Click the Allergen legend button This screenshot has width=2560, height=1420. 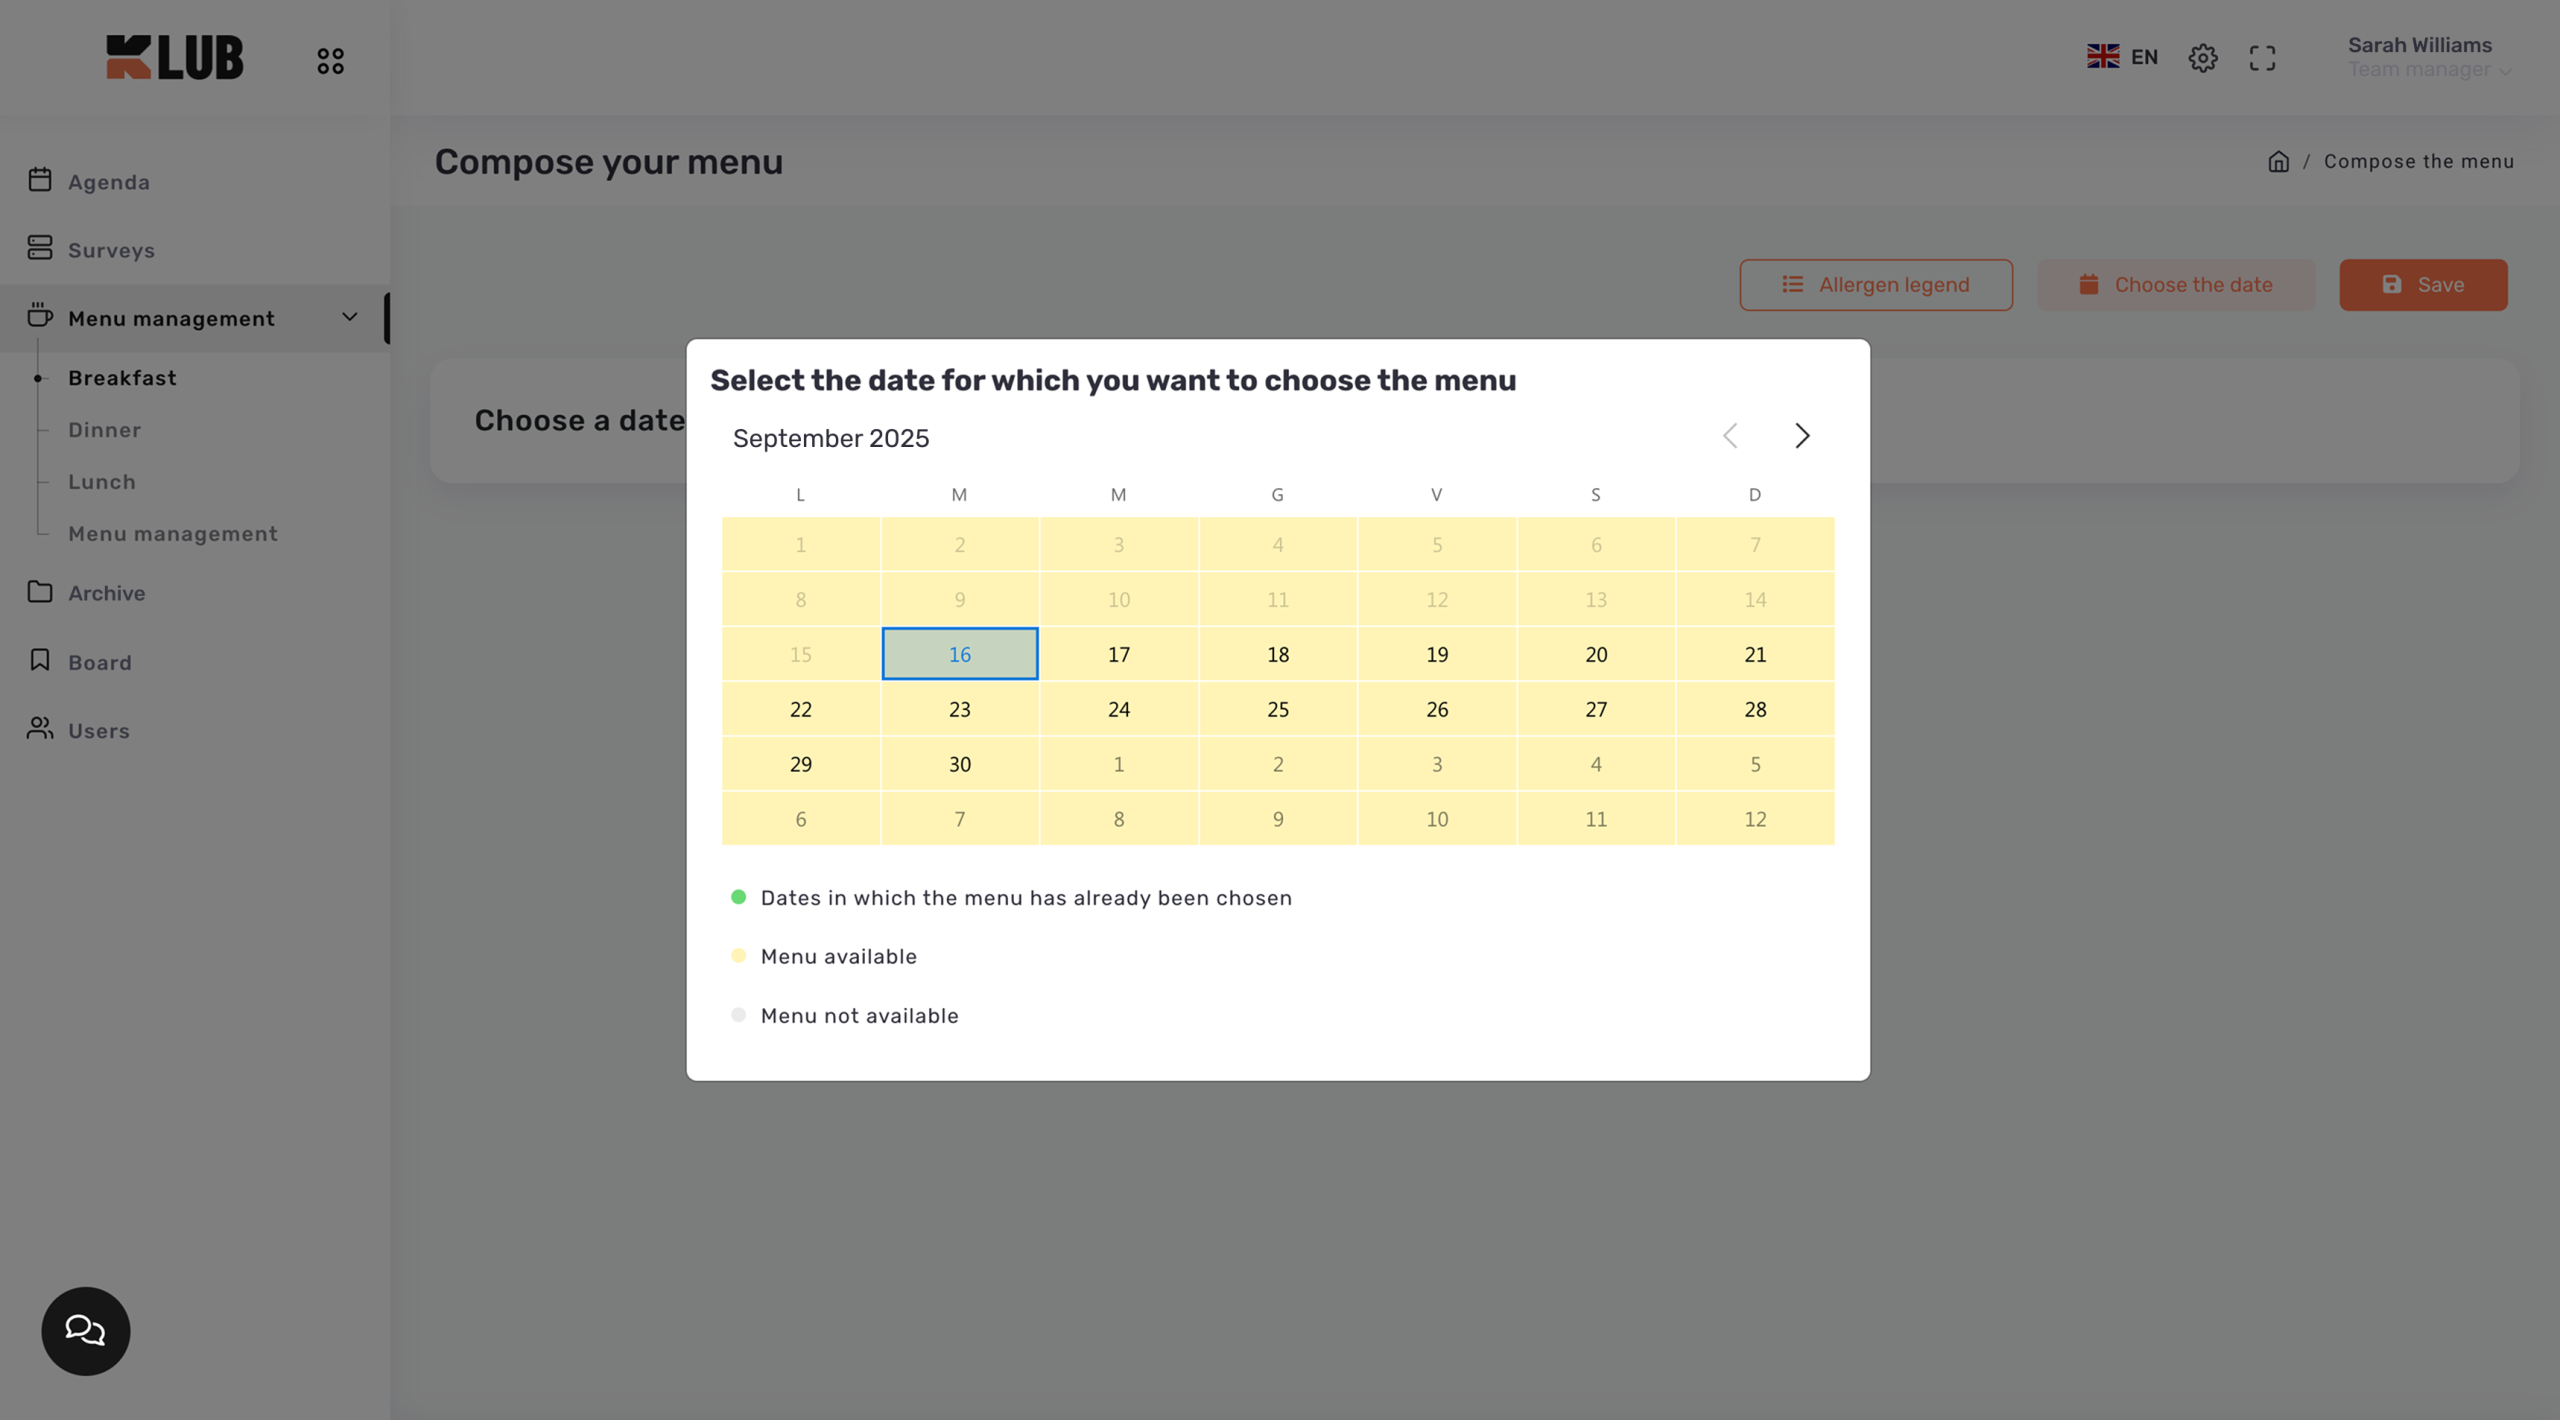pyautogui.click(x=1875, y=285)
